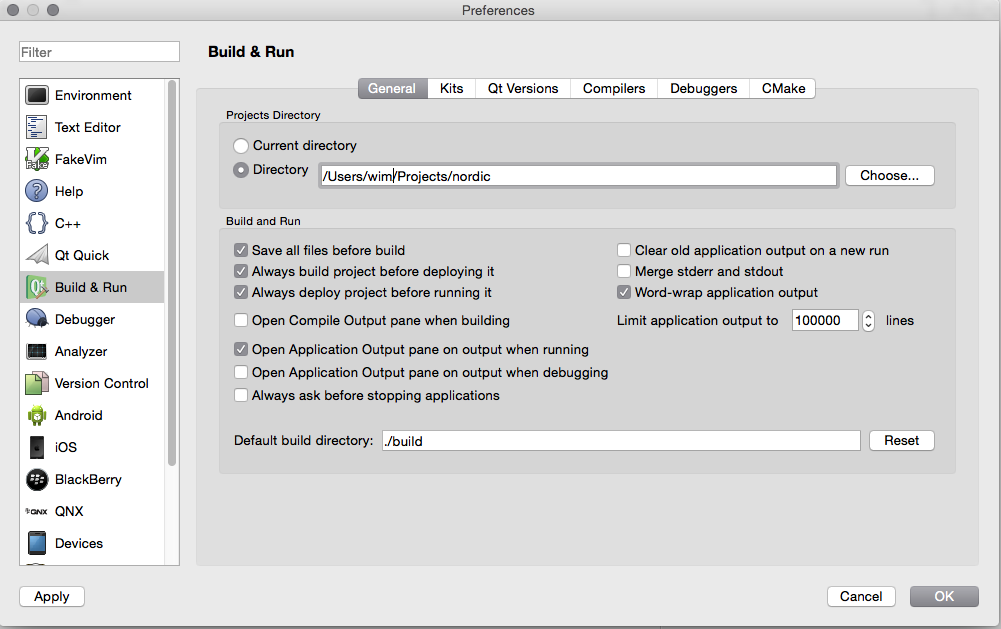1001x629 pixels.
Task: Cancel the Preferences dialog
Action: (861, 596)
